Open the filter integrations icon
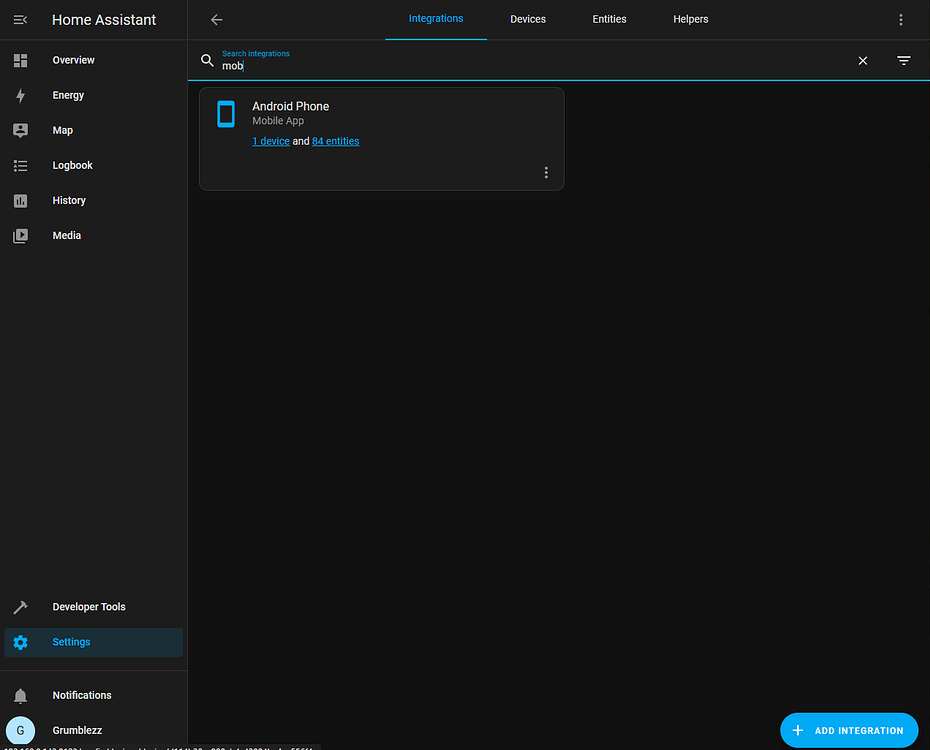This screenshot has width=930, height=750. [x=903, y=60]
